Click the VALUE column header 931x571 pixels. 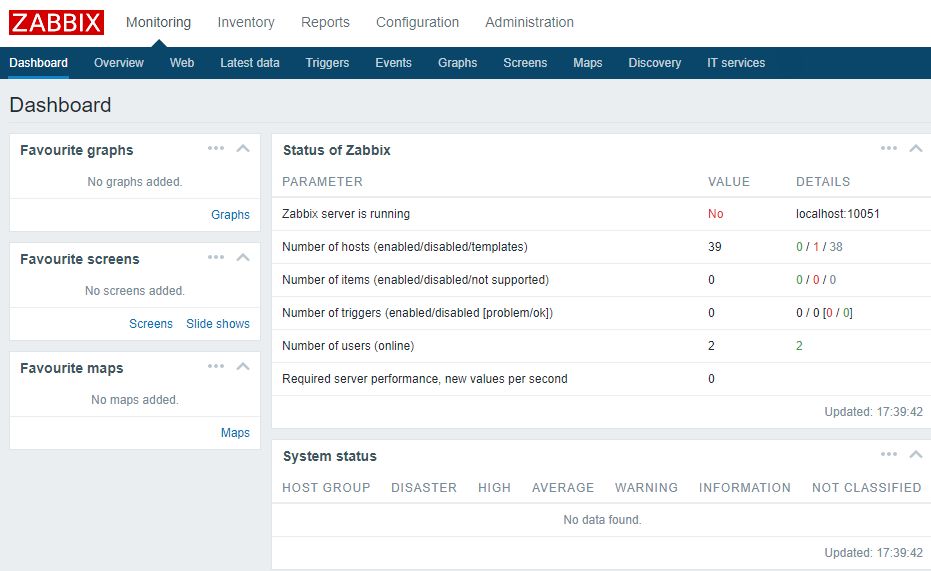[729, 182]
